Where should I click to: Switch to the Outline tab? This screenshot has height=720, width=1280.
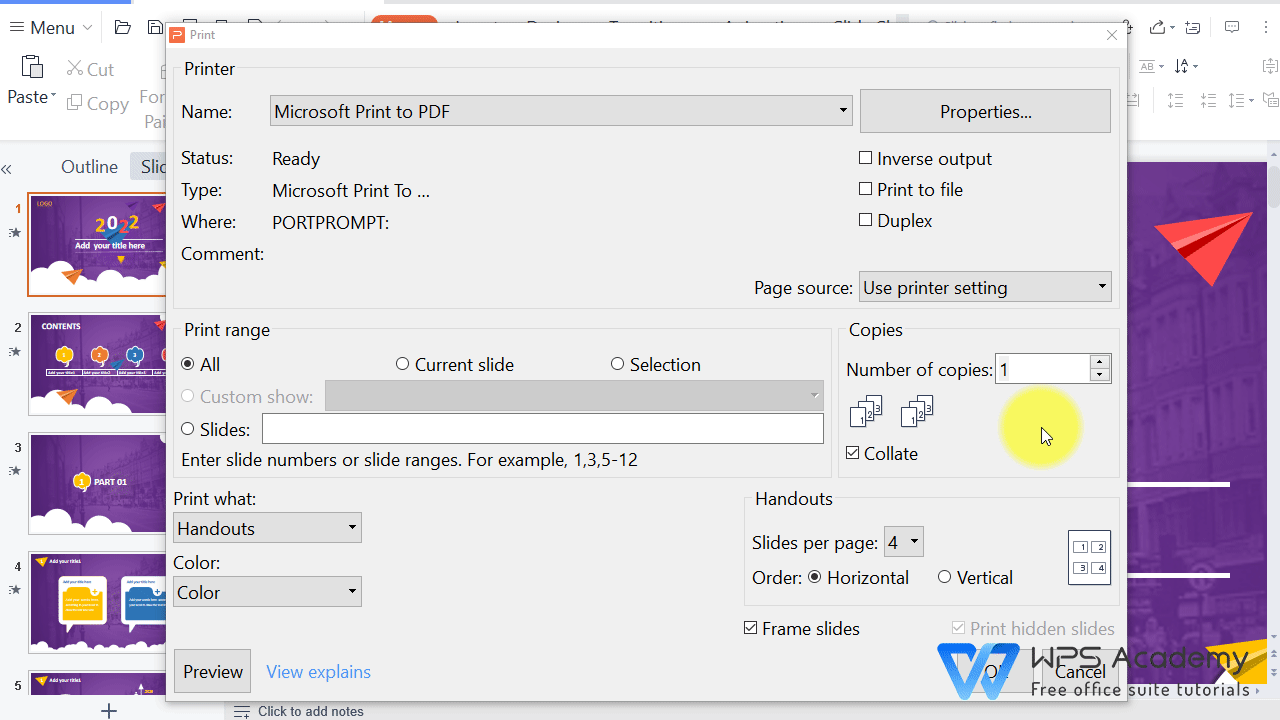89,166
